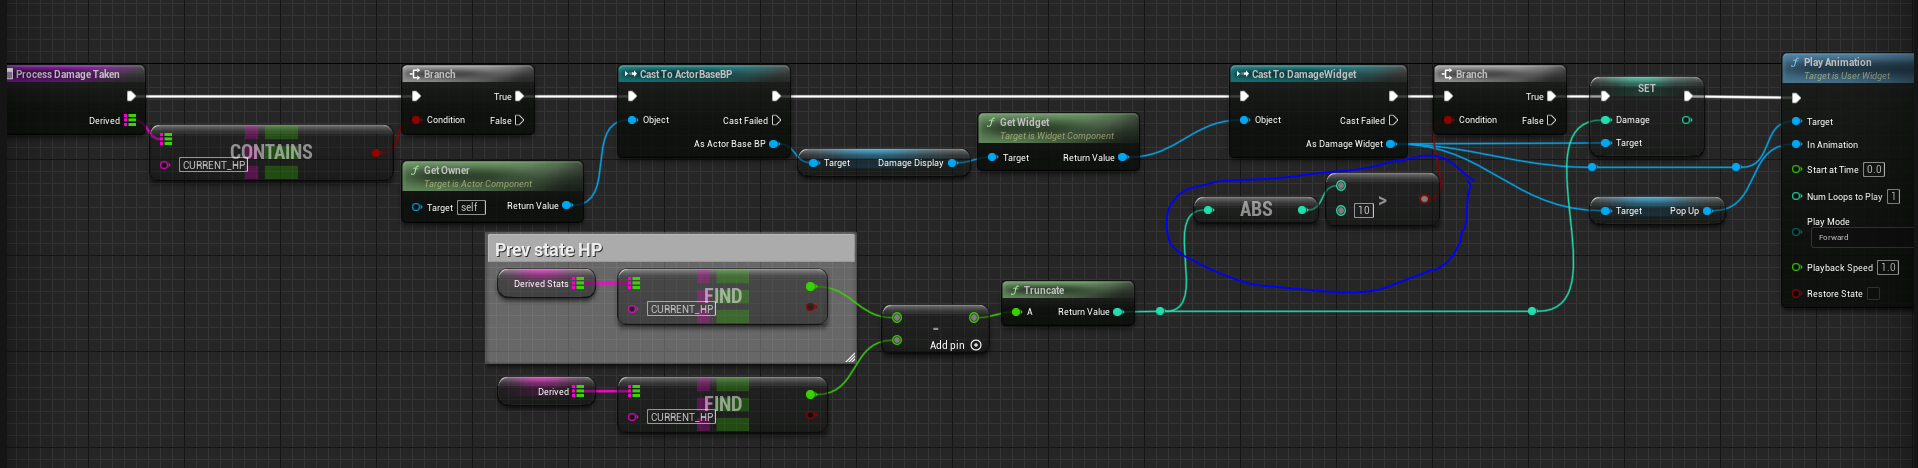The height and width of the screenshot is (468, 1918).
Task: Click the Derived output pin on Process Damage Taken
Action: click(x=130, y=120)
